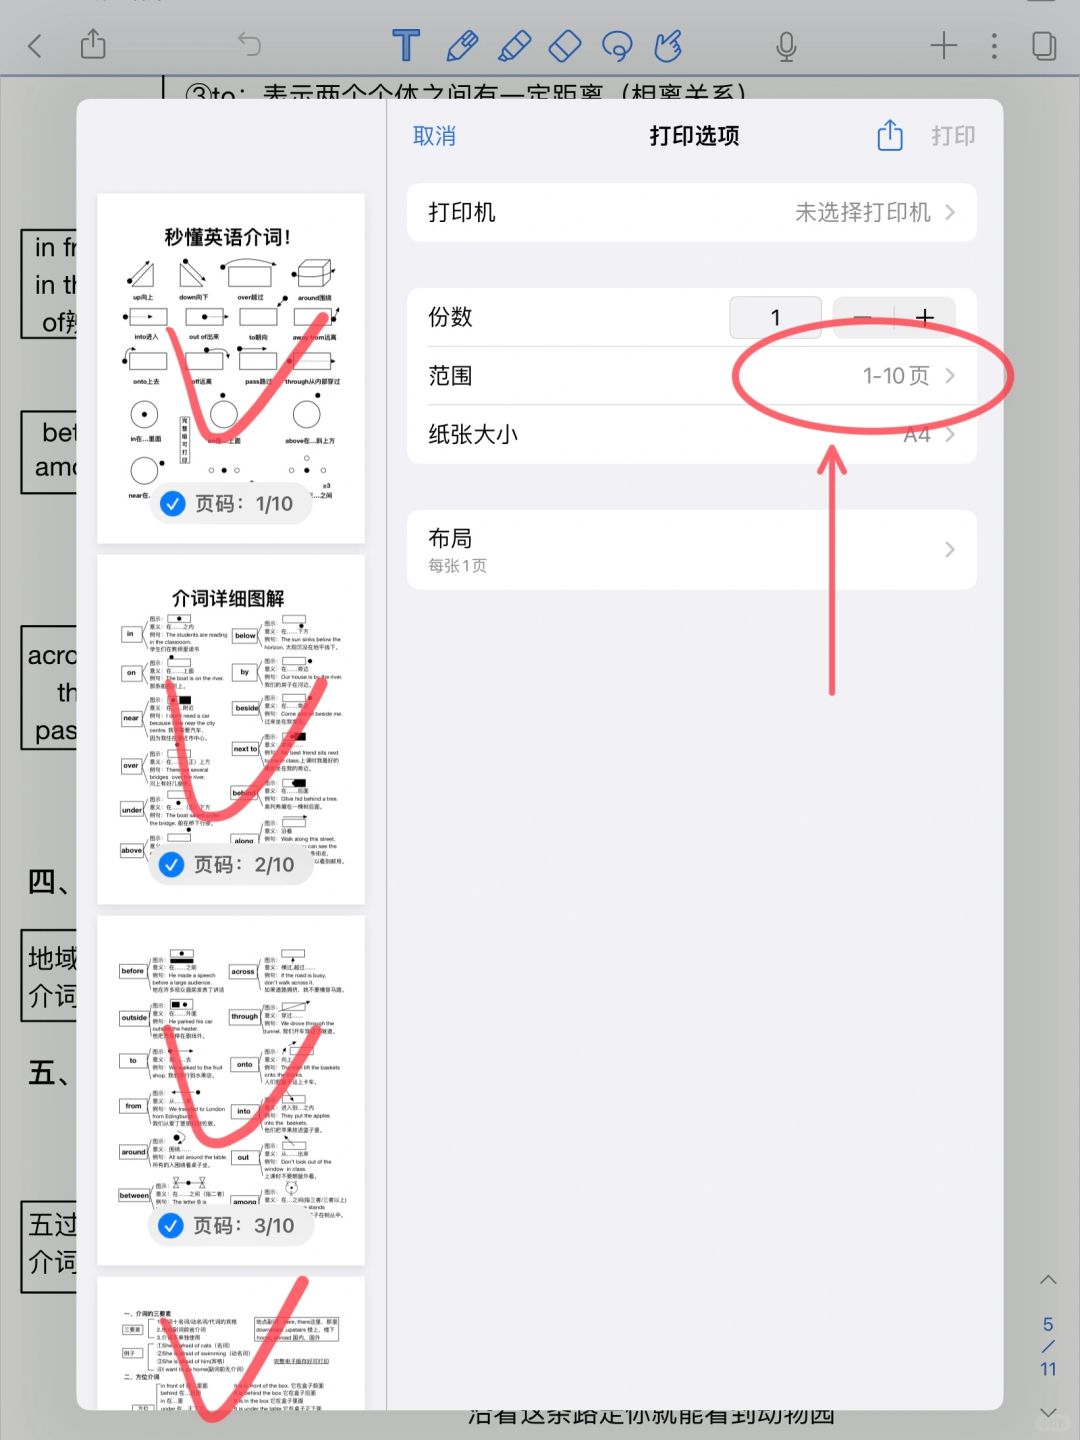
Task: Open the 范围 page range row
Action: [x=691, y=376]
